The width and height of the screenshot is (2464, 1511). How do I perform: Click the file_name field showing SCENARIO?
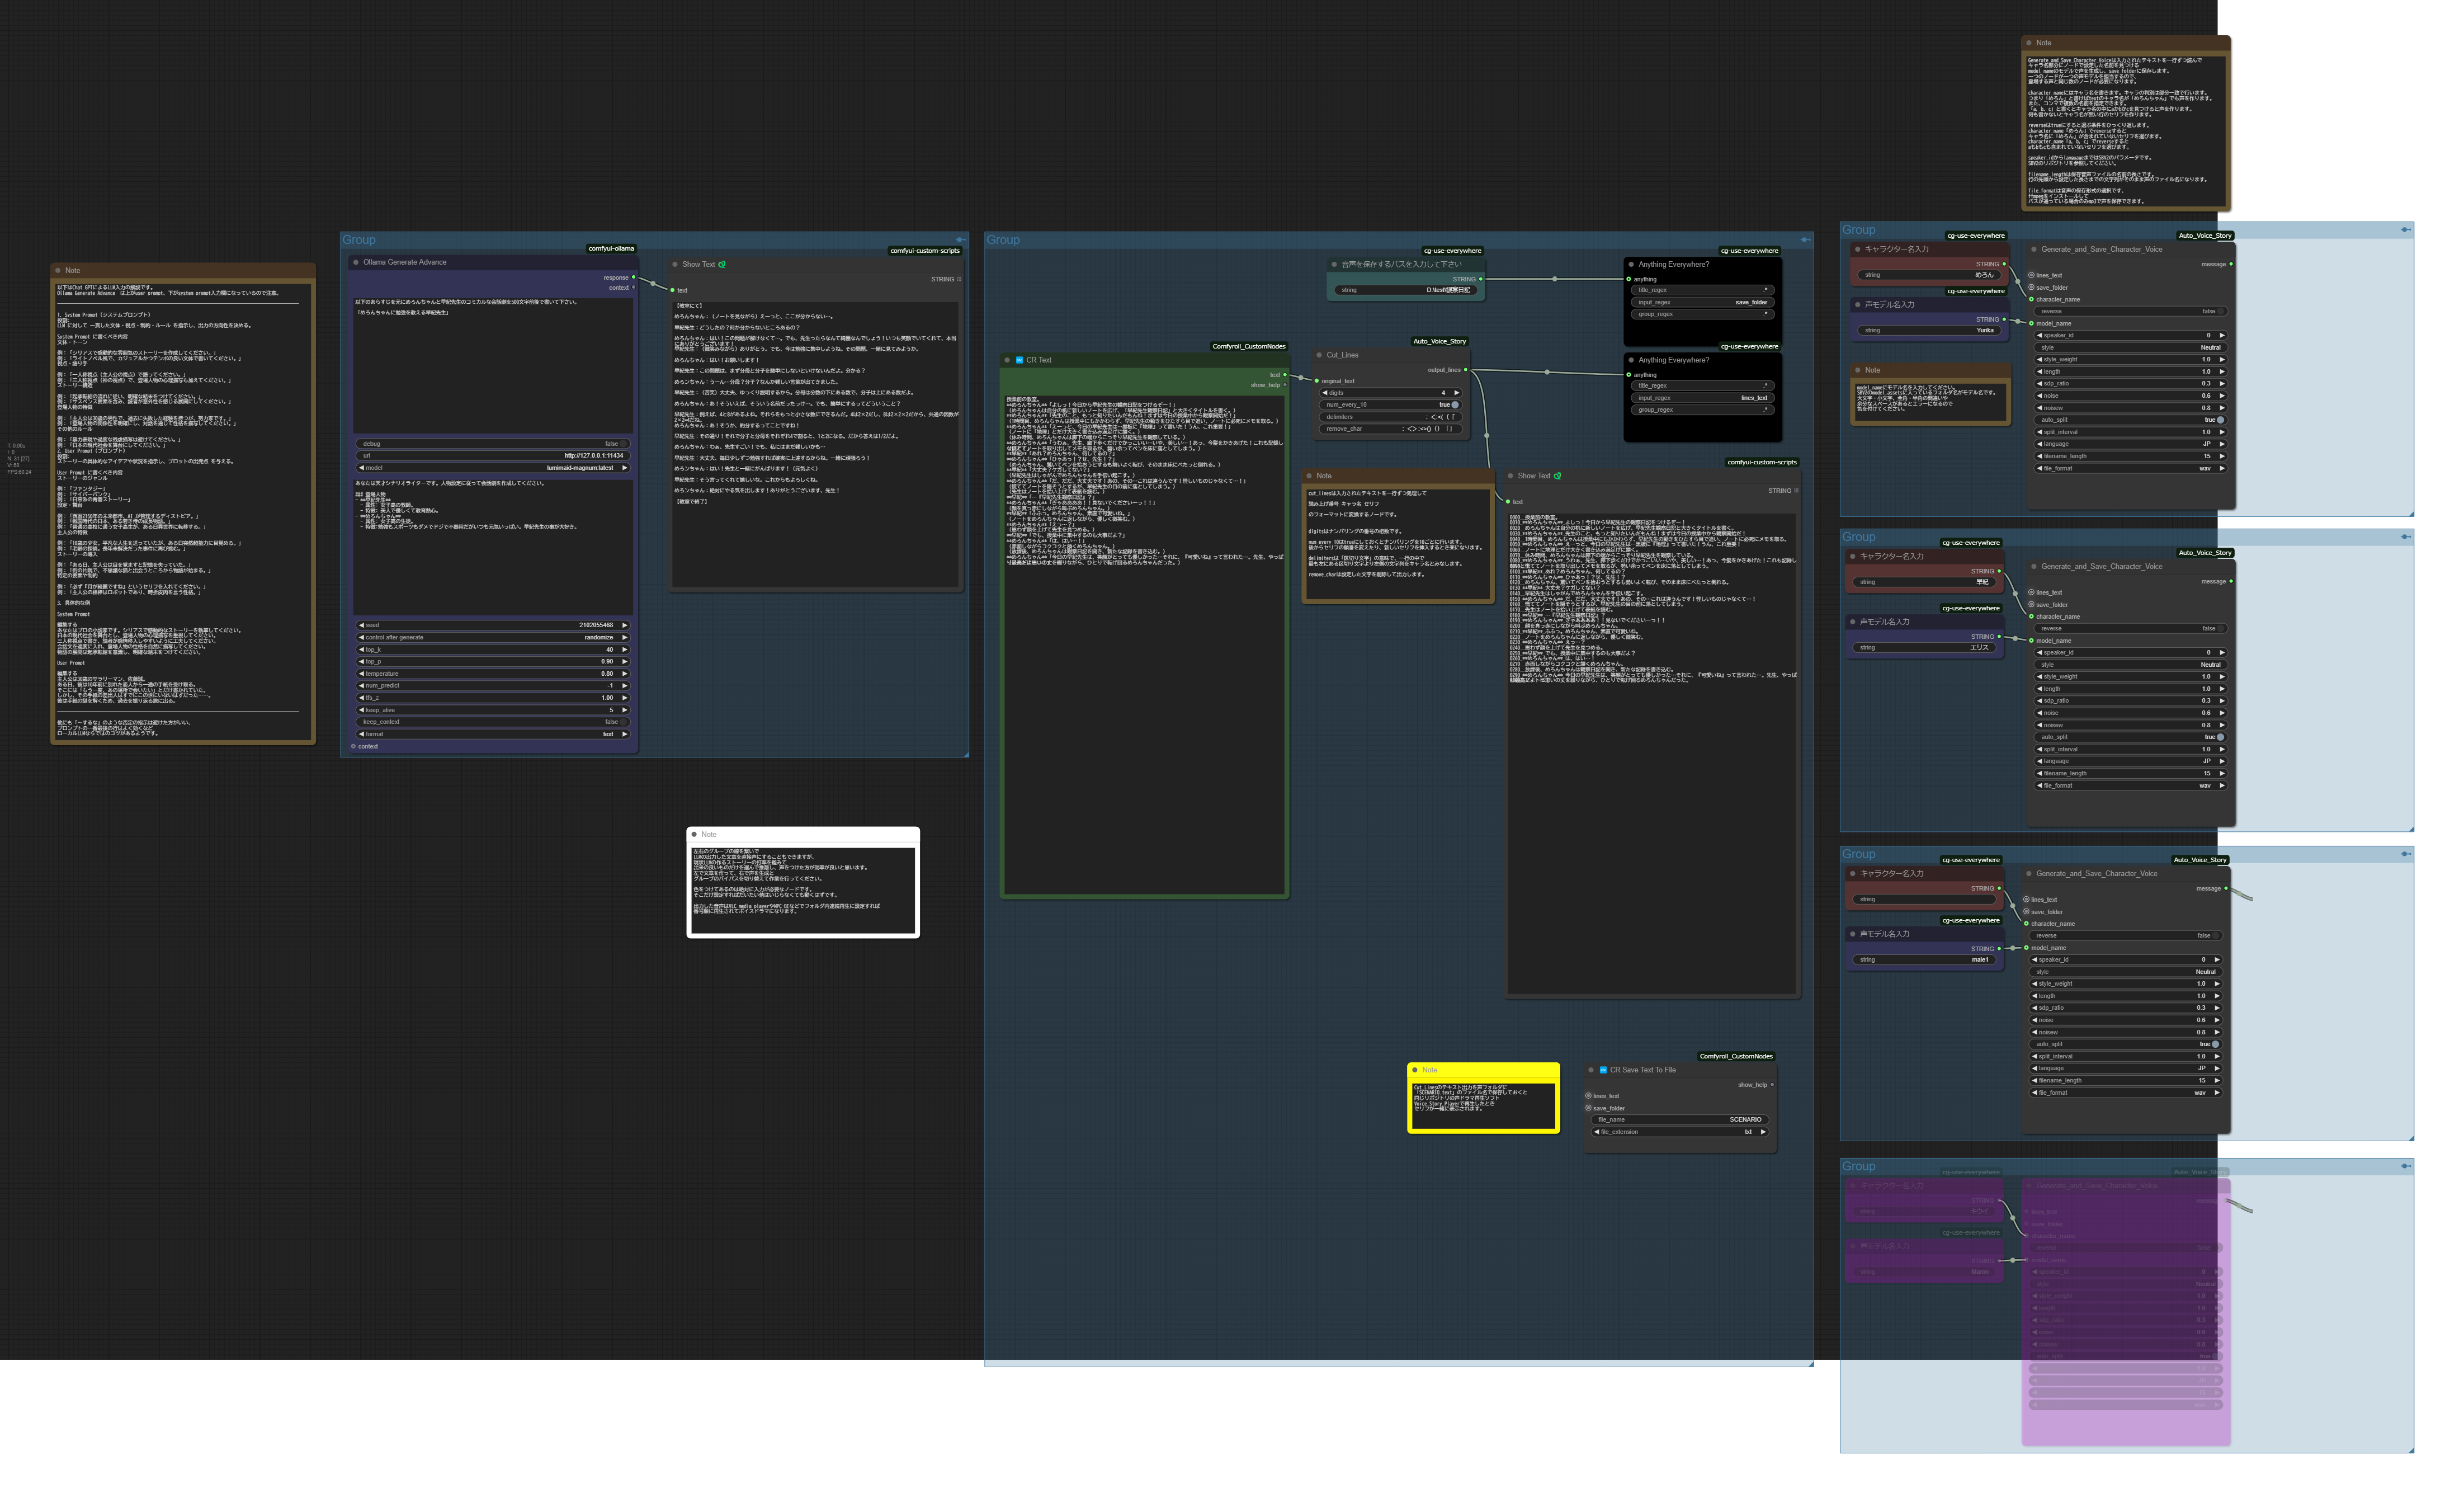(x=1680, y=1120)
